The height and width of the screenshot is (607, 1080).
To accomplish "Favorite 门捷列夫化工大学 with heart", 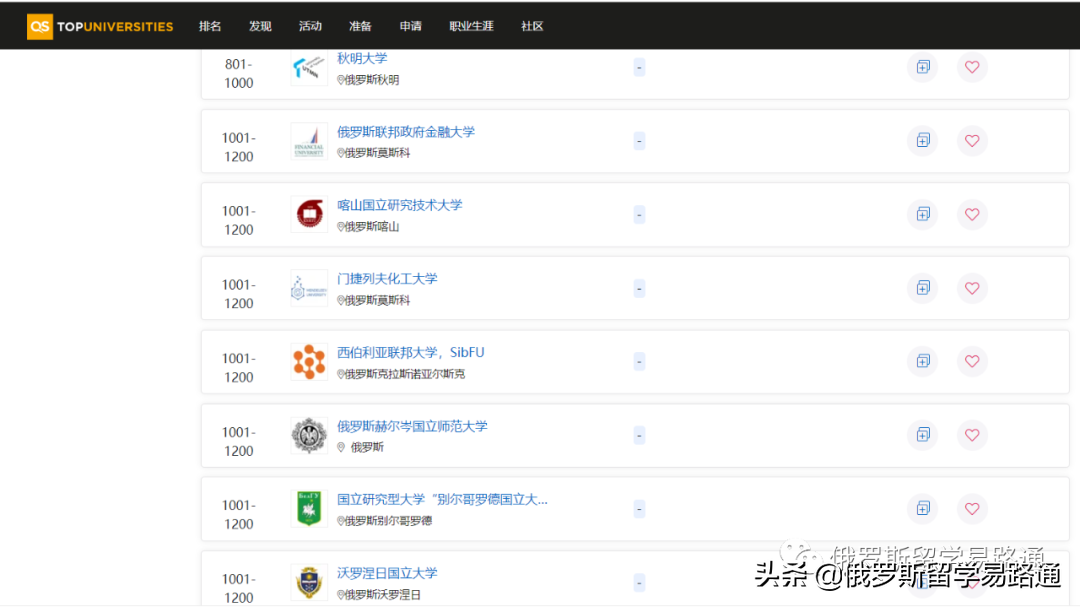I will [972, 288].
